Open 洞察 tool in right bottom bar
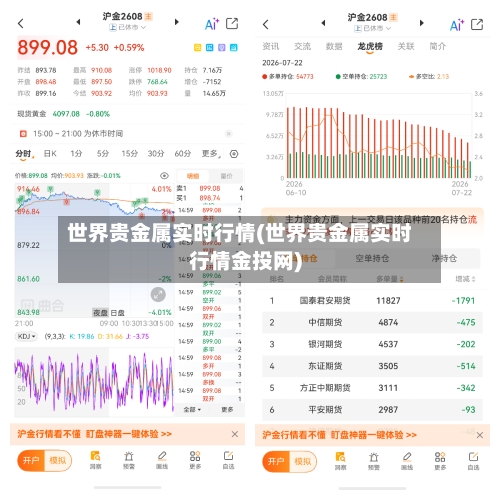 [x=341, y=461]
